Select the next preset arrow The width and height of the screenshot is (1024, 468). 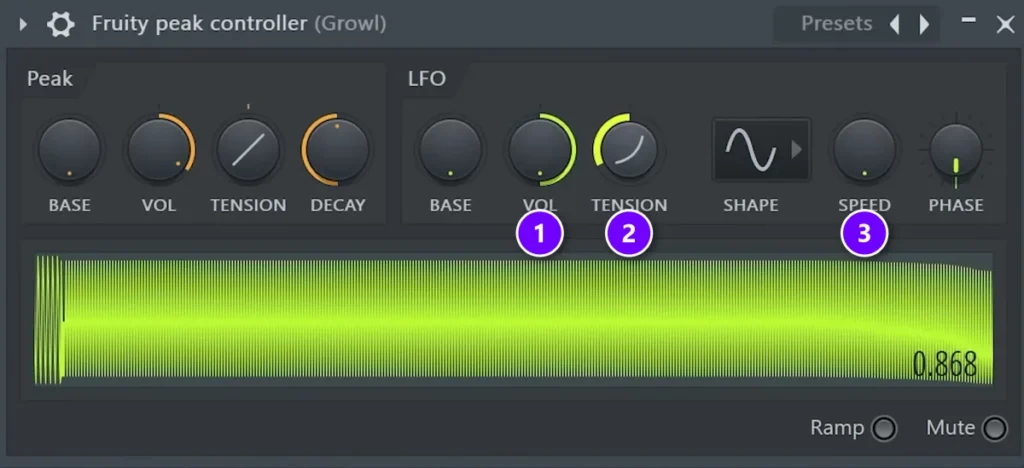924,25
